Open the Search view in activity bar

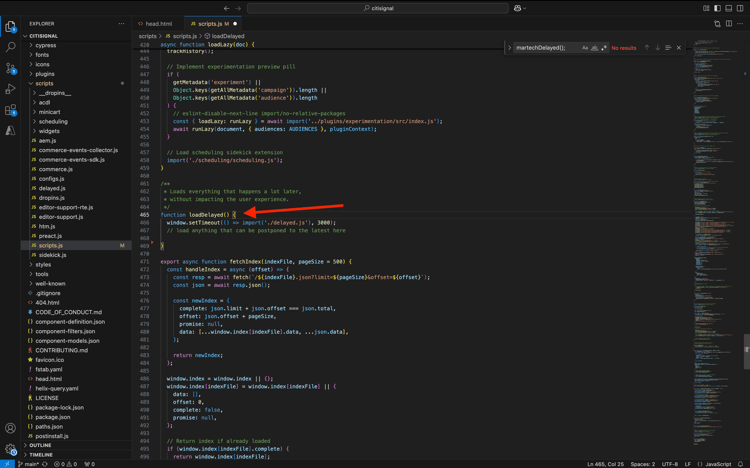point(11,47)
